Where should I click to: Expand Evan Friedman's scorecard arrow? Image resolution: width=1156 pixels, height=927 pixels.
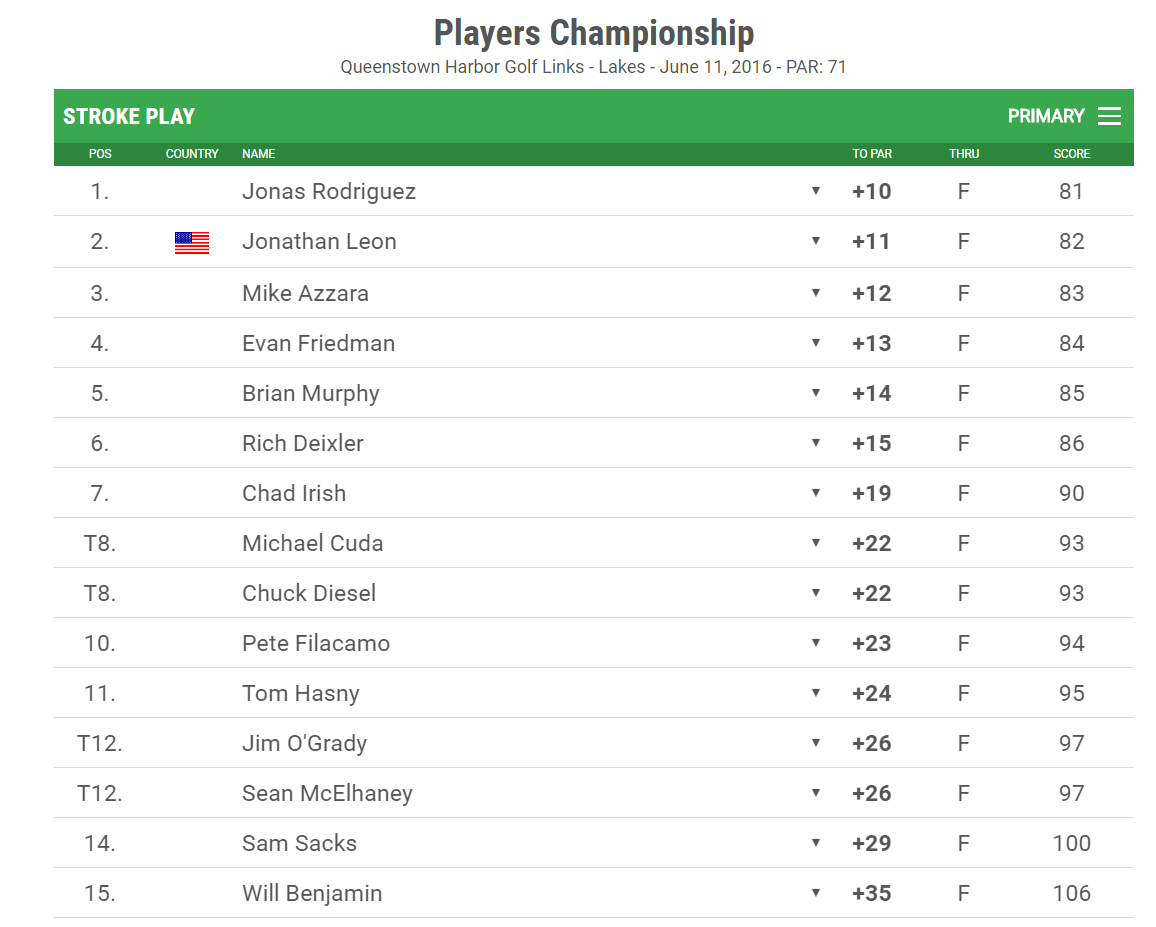[x=815, y=343]
